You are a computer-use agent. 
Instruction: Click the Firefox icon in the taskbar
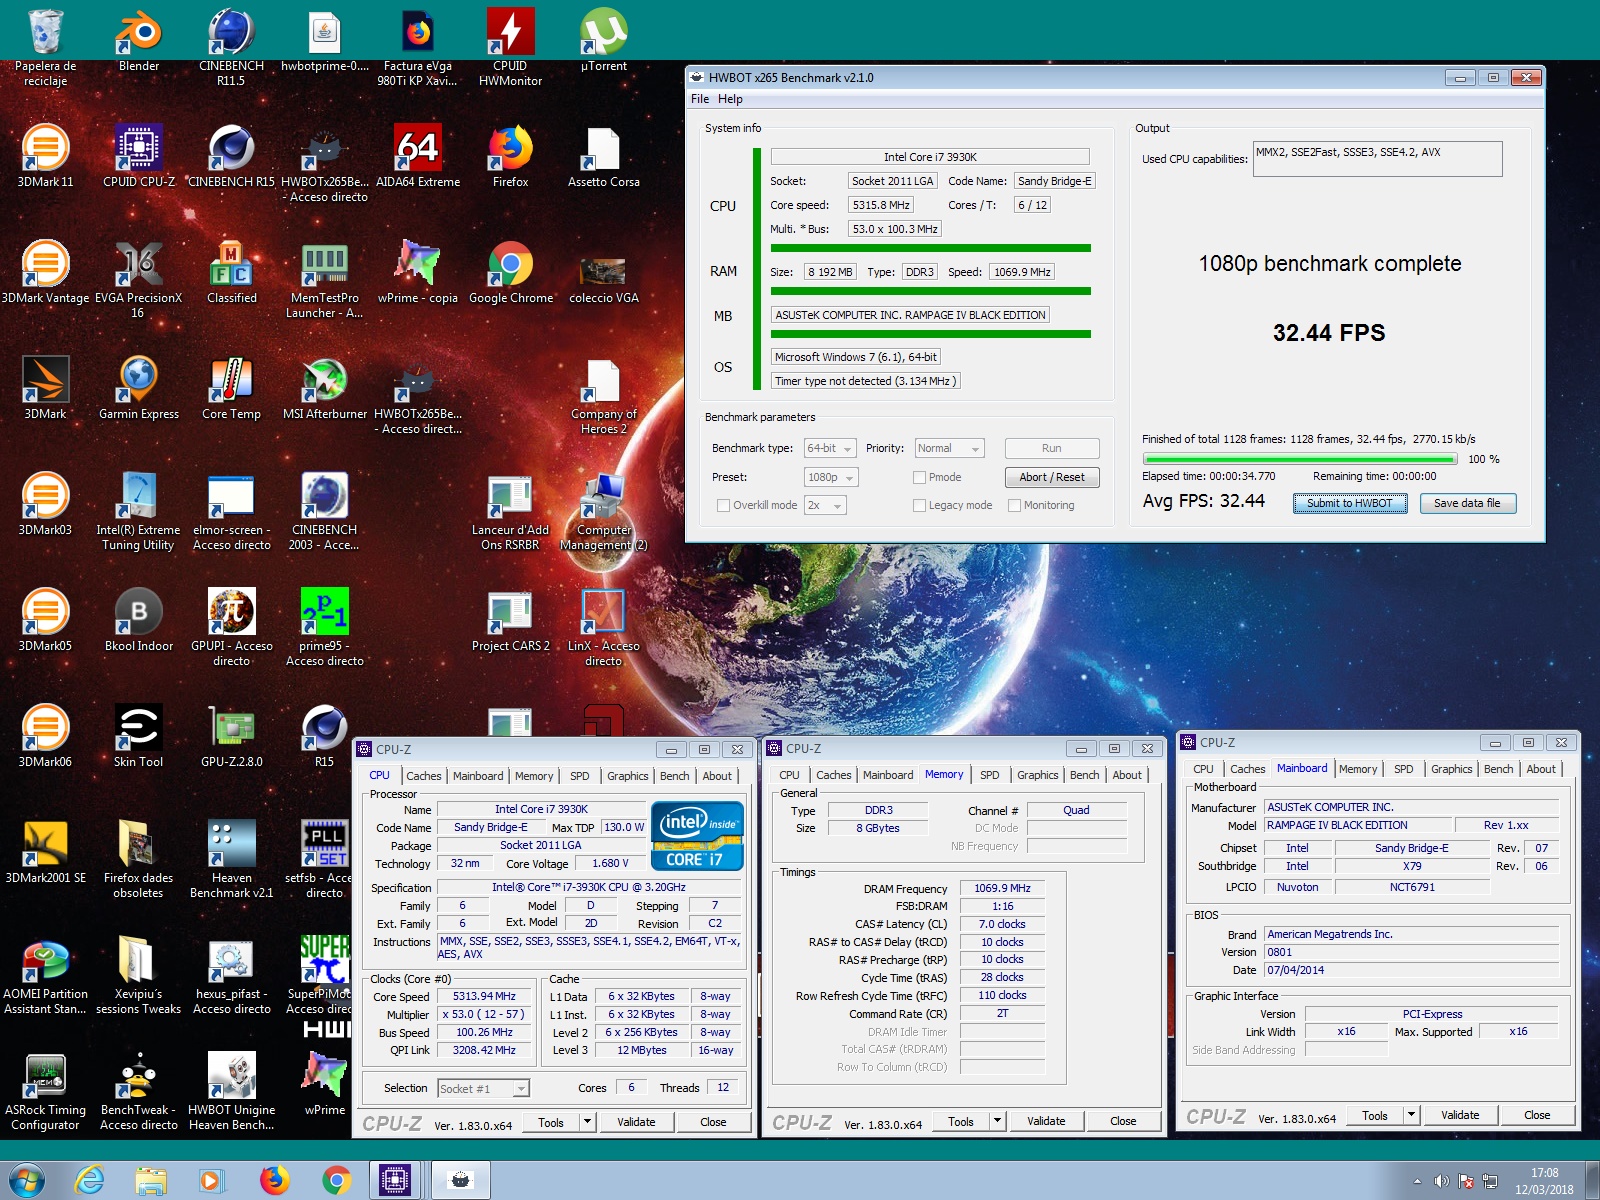[x=274, y=1180]
